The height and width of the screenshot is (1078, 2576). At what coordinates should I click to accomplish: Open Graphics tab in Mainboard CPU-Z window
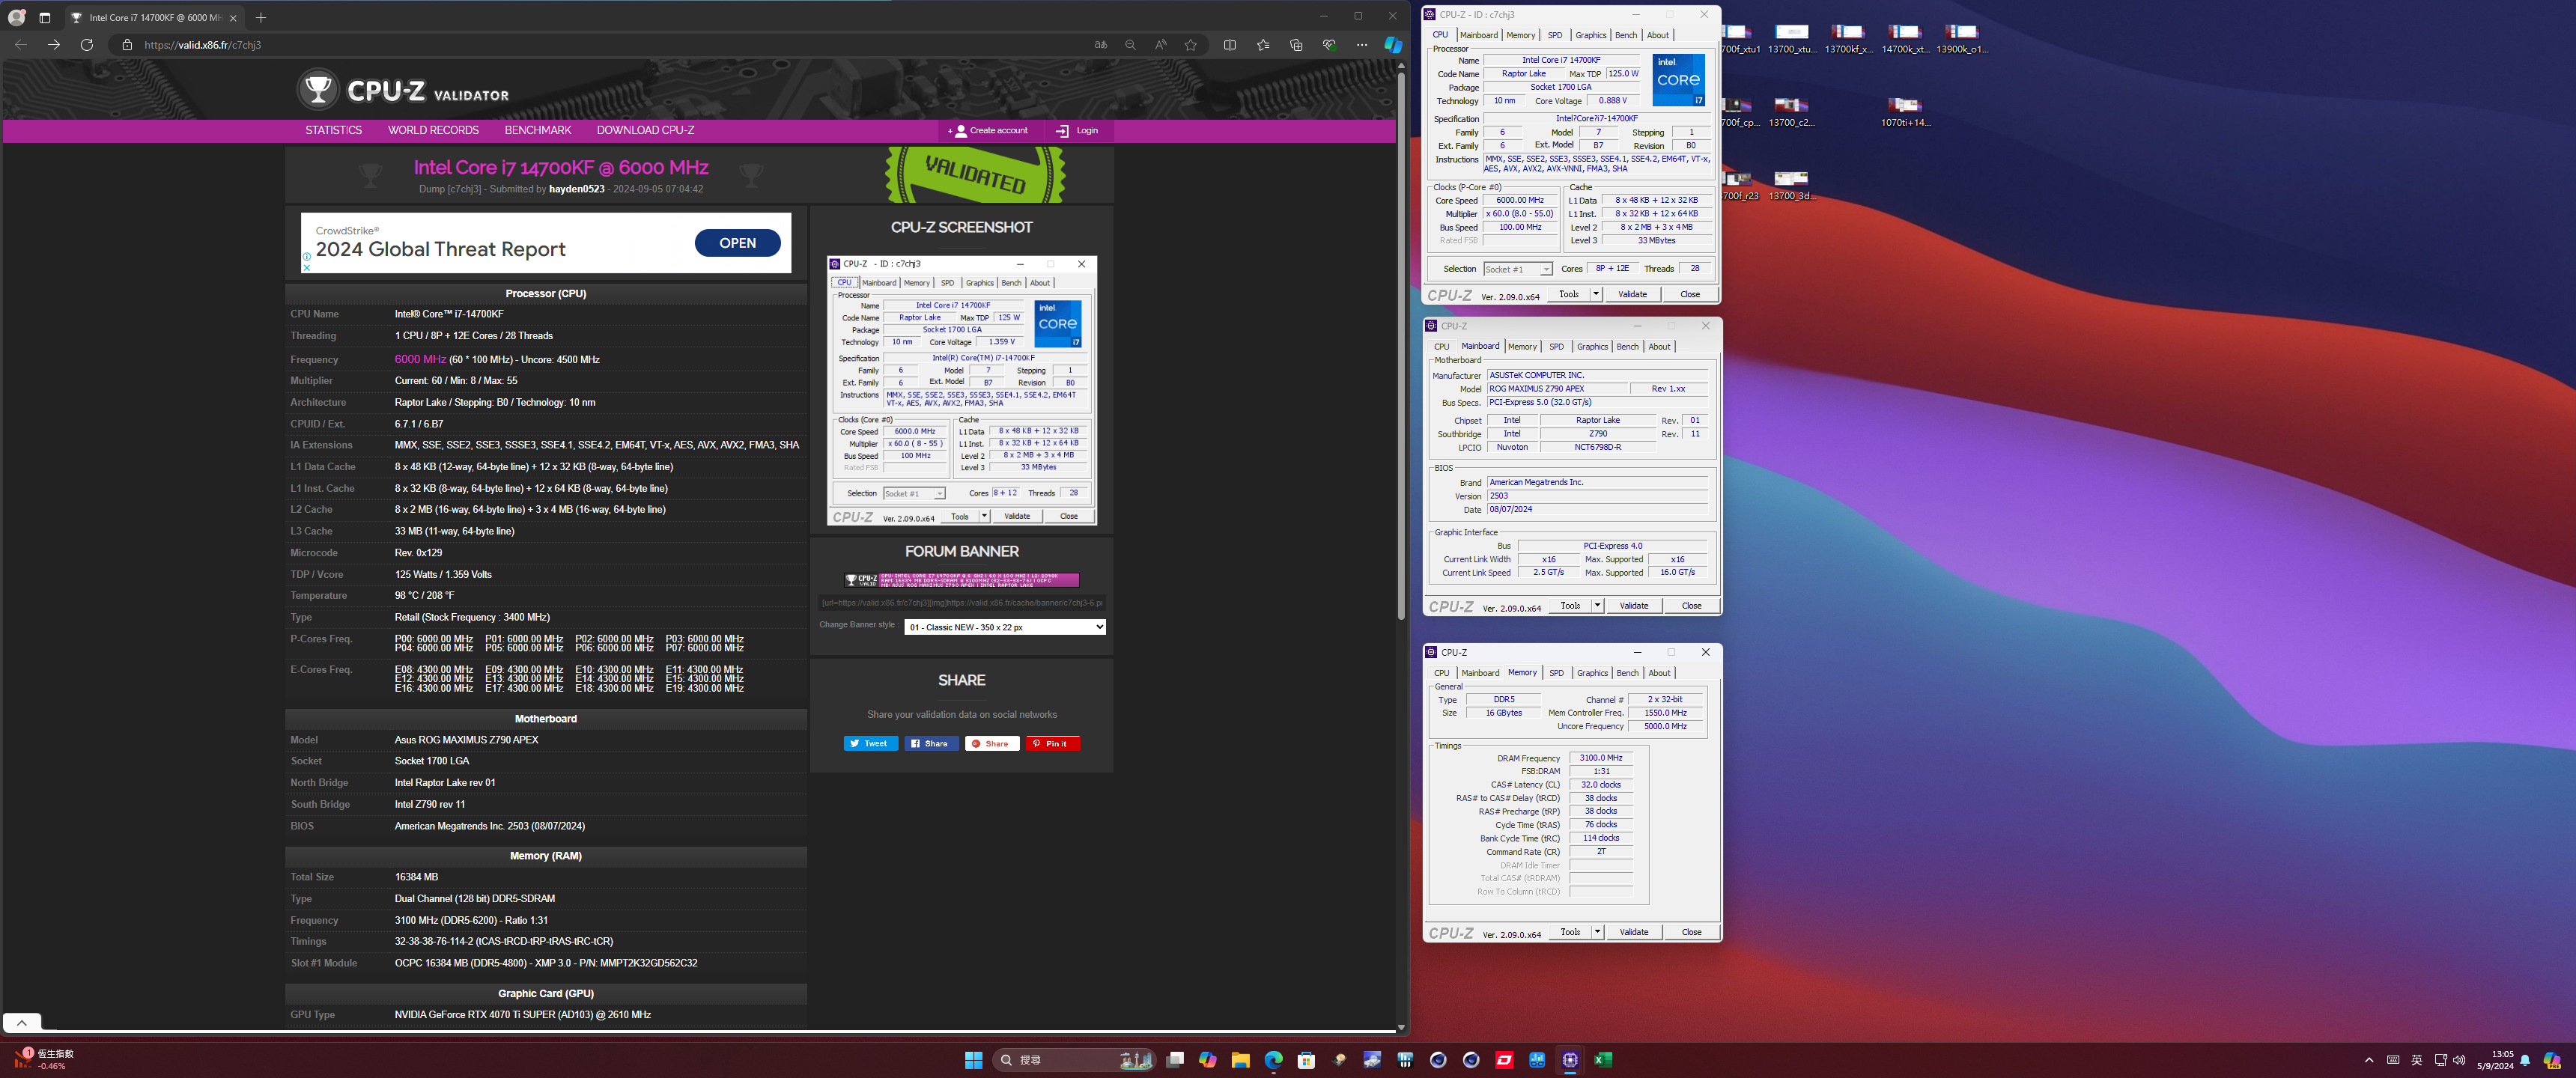pos(1592,347)
